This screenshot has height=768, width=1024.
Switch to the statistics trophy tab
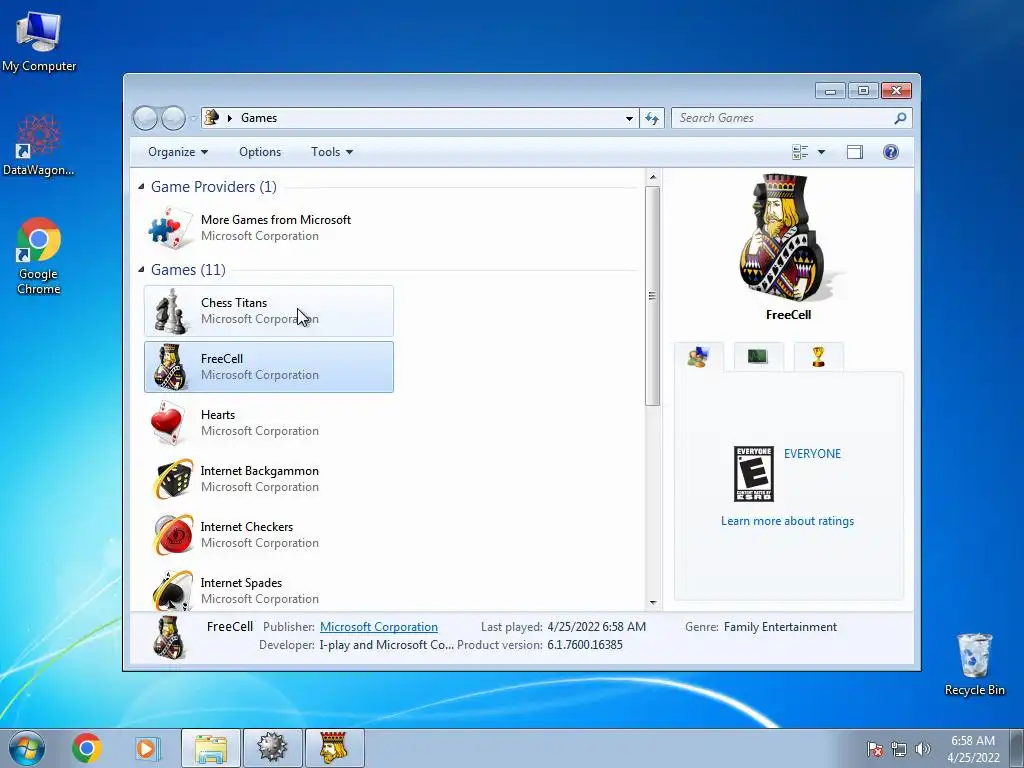pos(818,357)
